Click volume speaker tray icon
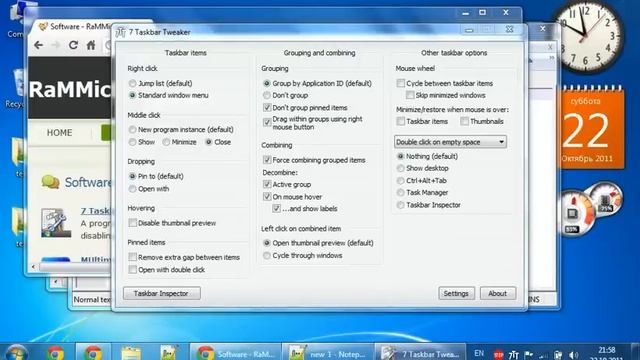The width and height of the screenshot is (640, 360). [x=573, y=355]
